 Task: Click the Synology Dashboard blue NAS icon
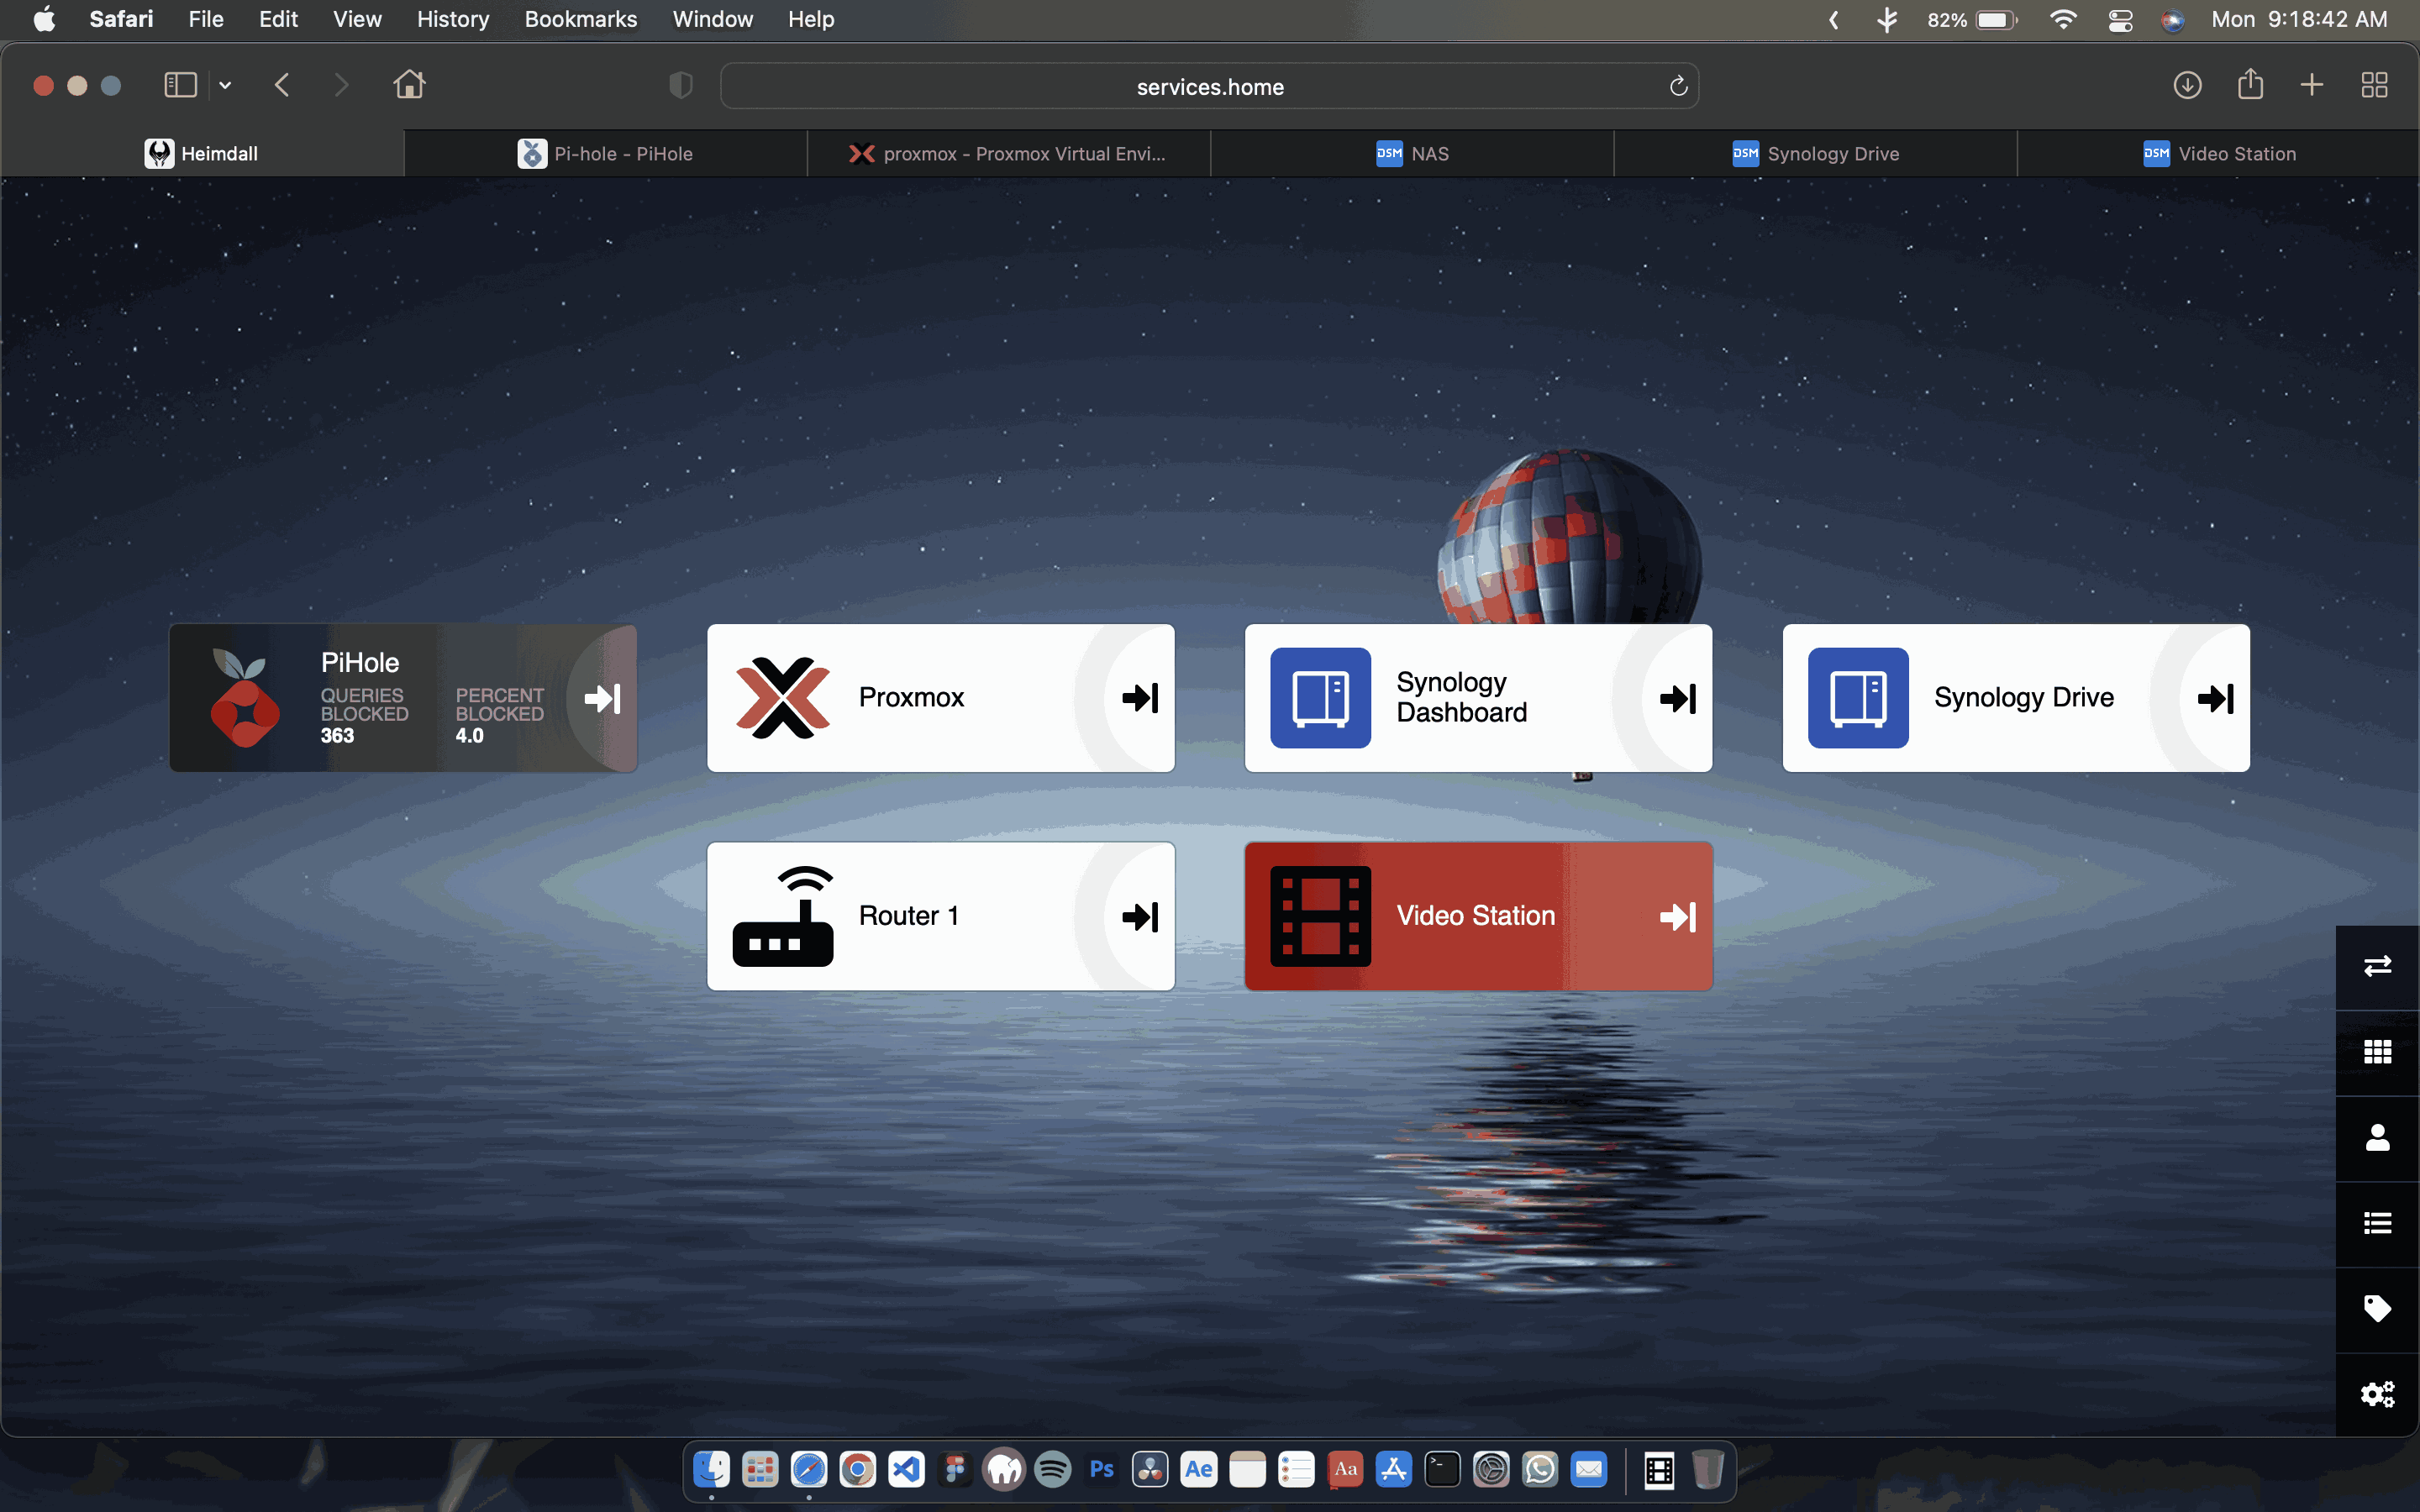(x=1320, y=698)
